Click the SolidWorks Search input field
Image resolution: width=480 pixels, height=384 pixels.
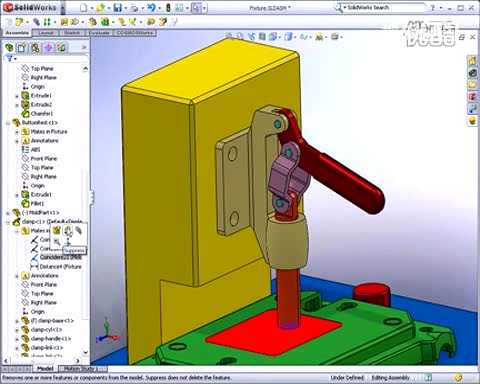pos(384,7)
